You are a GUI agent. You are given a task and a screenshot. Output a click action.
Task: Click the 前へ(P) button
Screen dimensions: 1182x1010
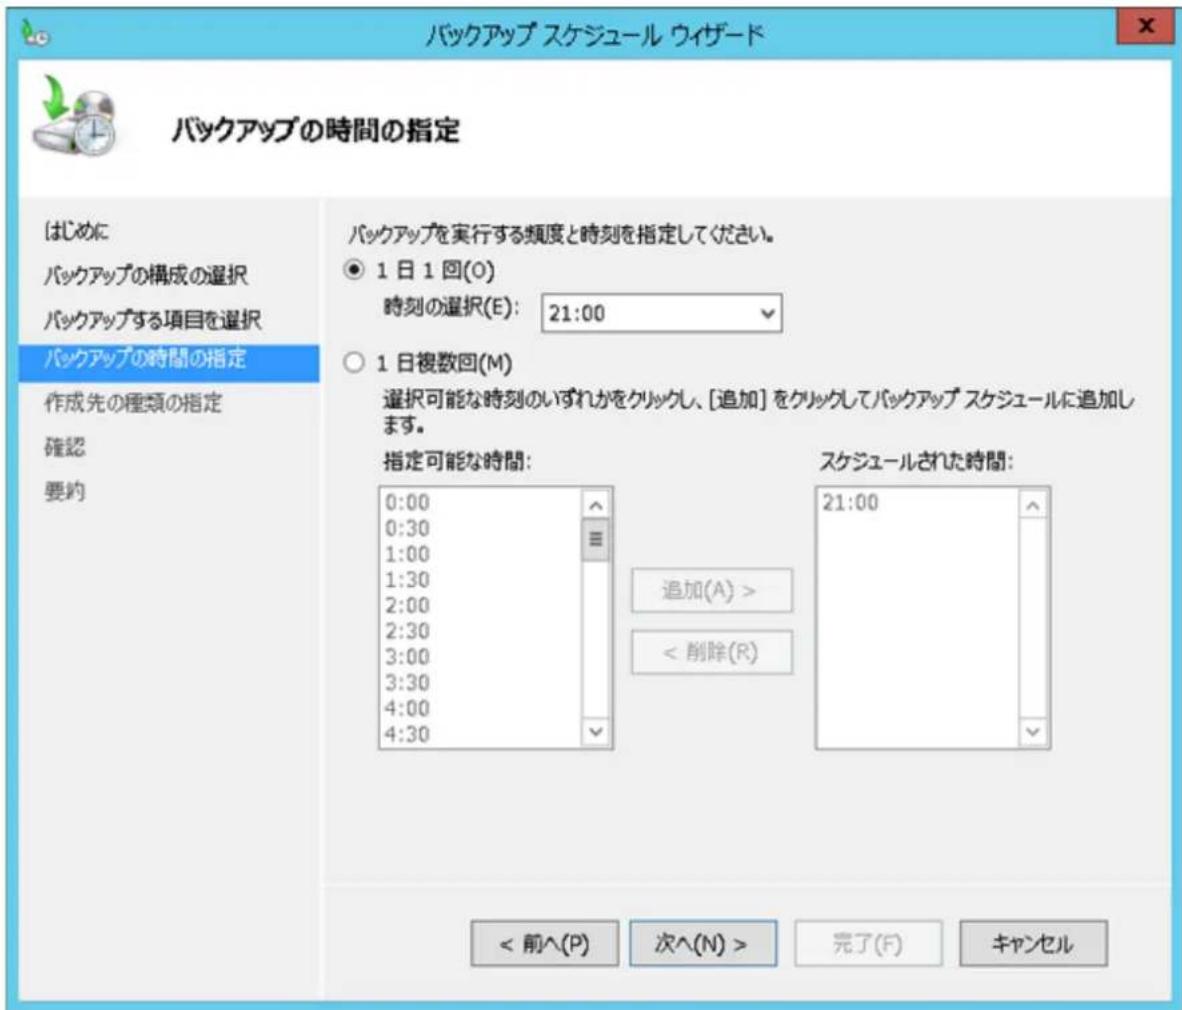(544, 943)
